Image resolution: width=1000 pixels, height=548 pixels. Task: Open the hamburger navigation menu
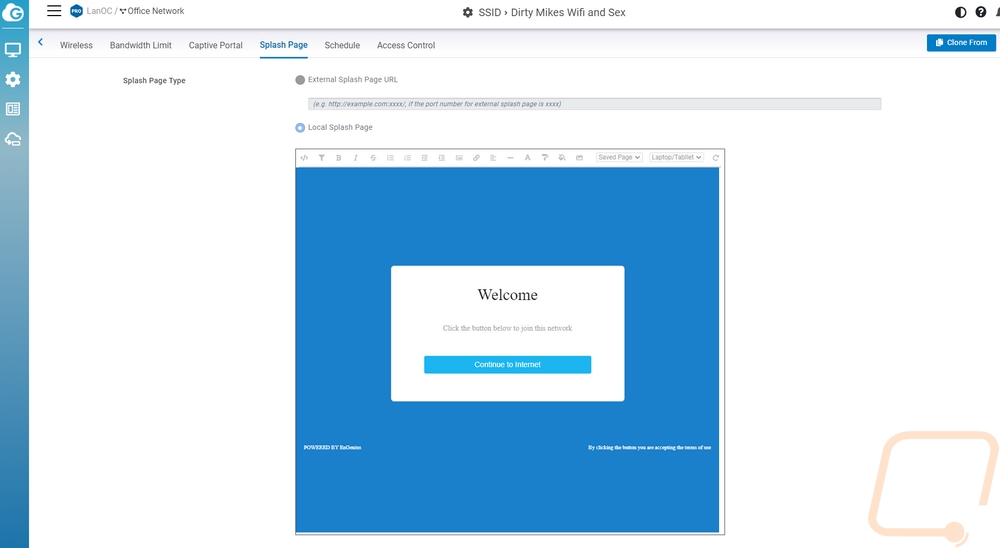click(54, 11)
